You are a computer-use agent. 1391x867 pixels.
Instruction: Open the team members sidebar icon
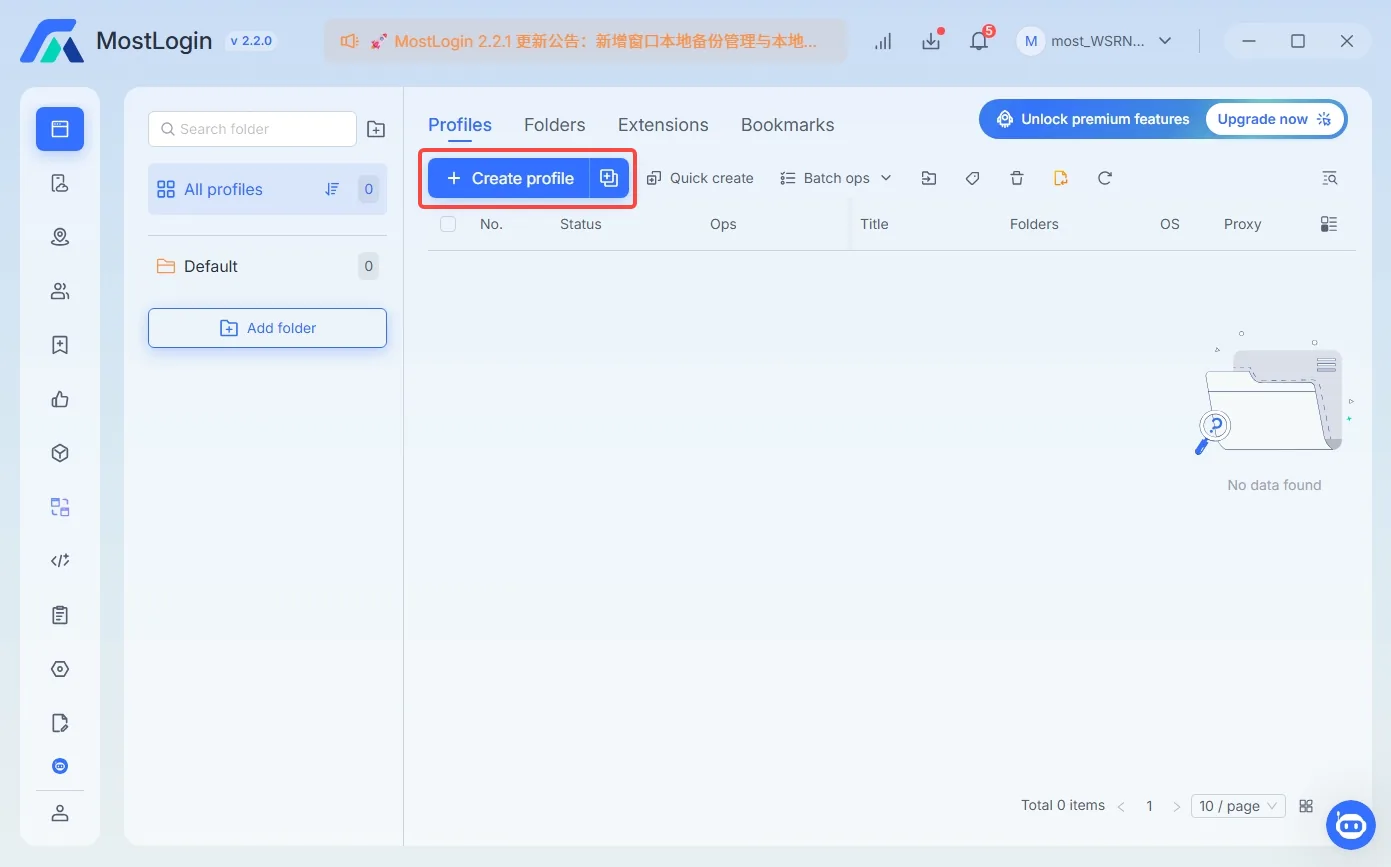click(60, 291)
